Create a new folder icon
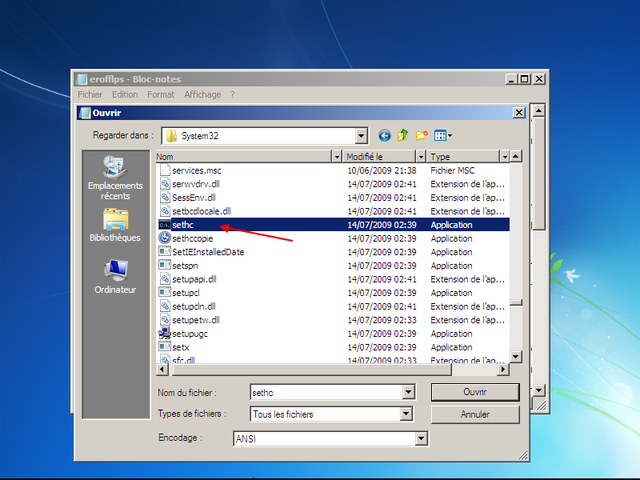 pyautogui.click(x=422, y=135)
